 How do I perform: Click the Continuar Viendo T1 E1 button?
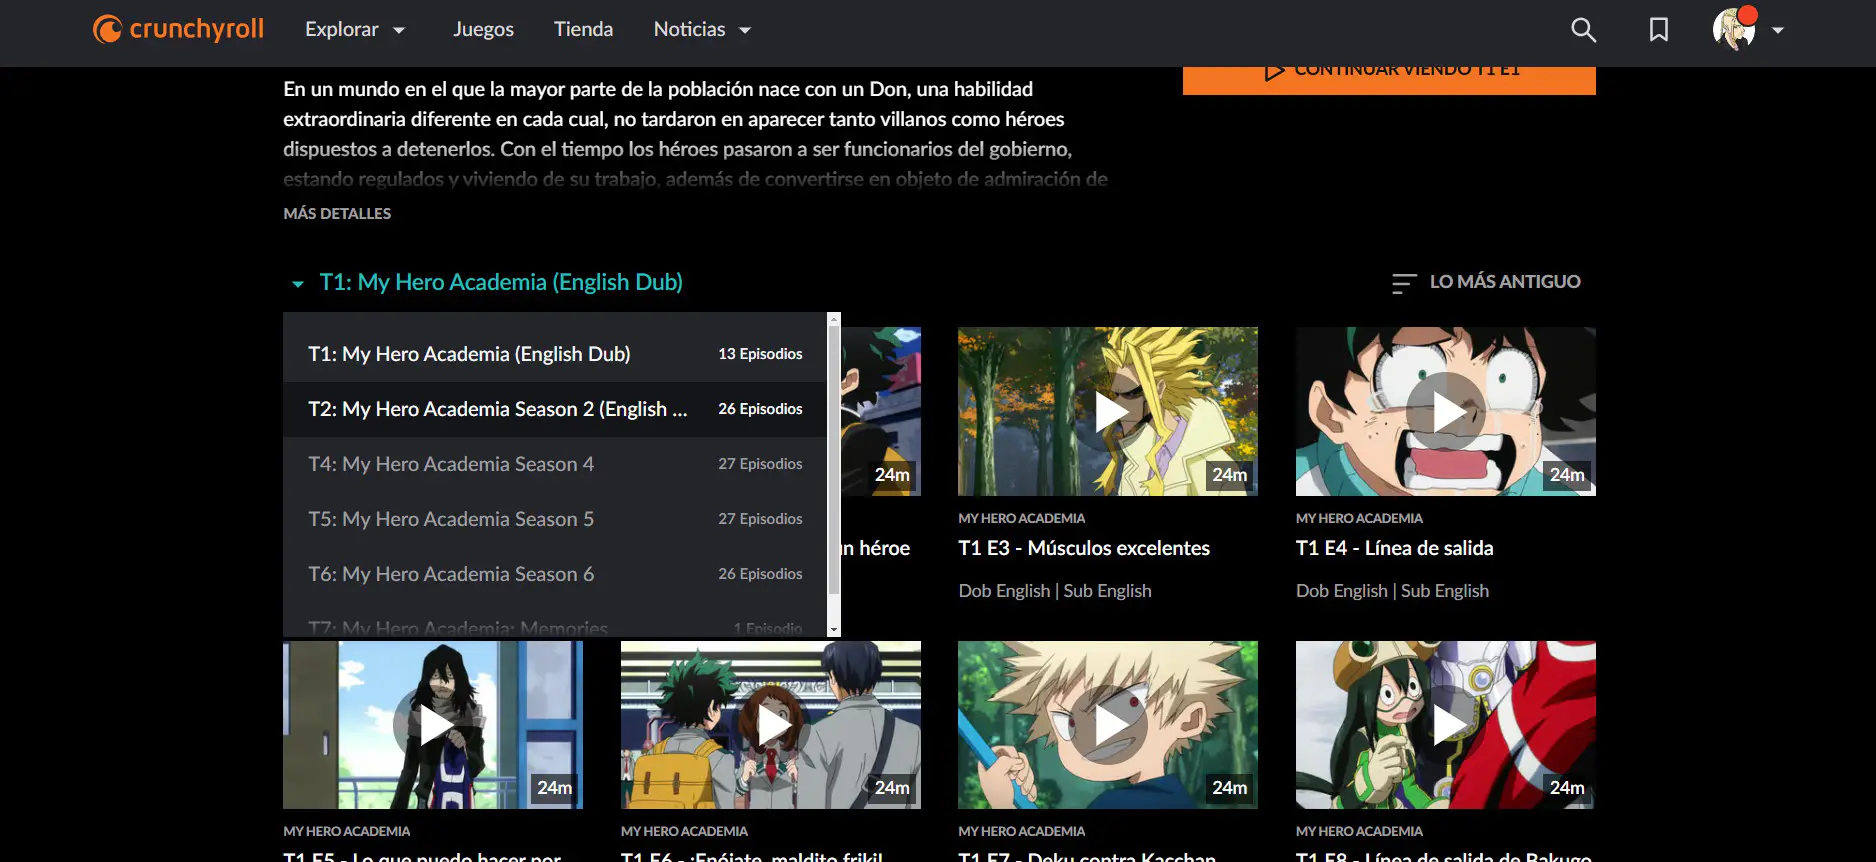pos(1389,80)
